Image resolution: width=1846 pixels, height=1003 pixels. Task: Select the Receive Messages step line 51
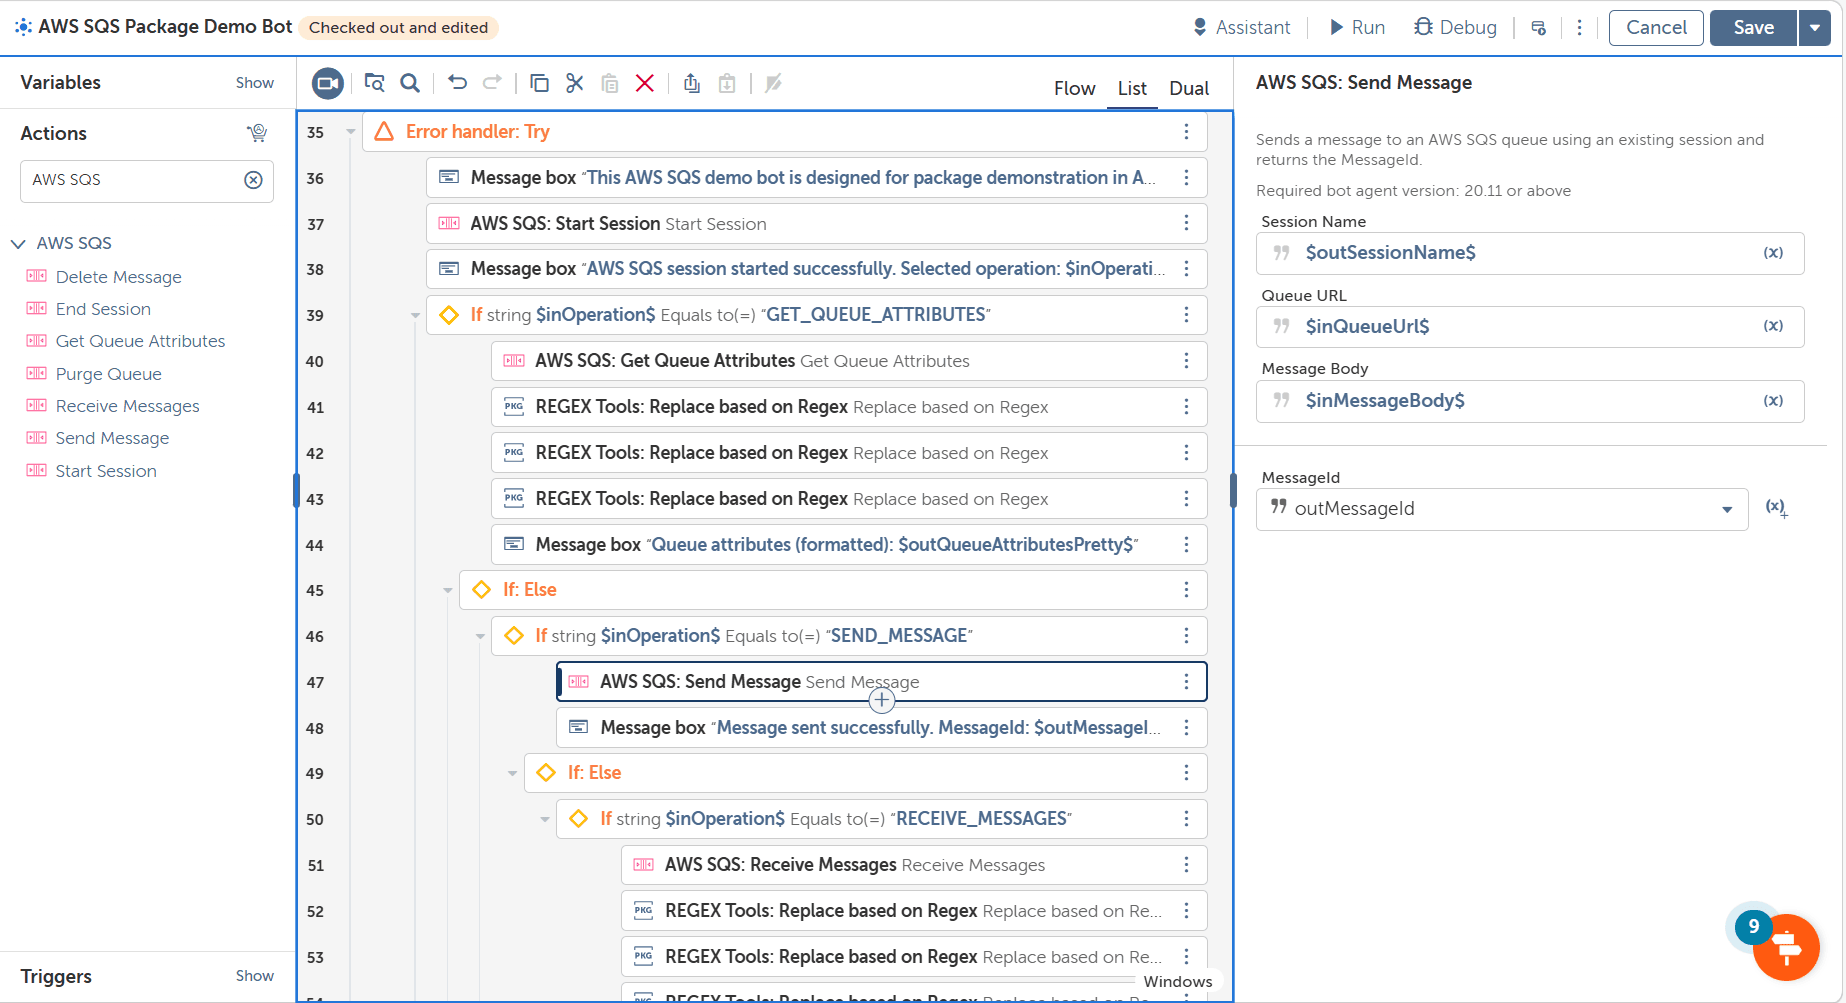tap(914, 865)
